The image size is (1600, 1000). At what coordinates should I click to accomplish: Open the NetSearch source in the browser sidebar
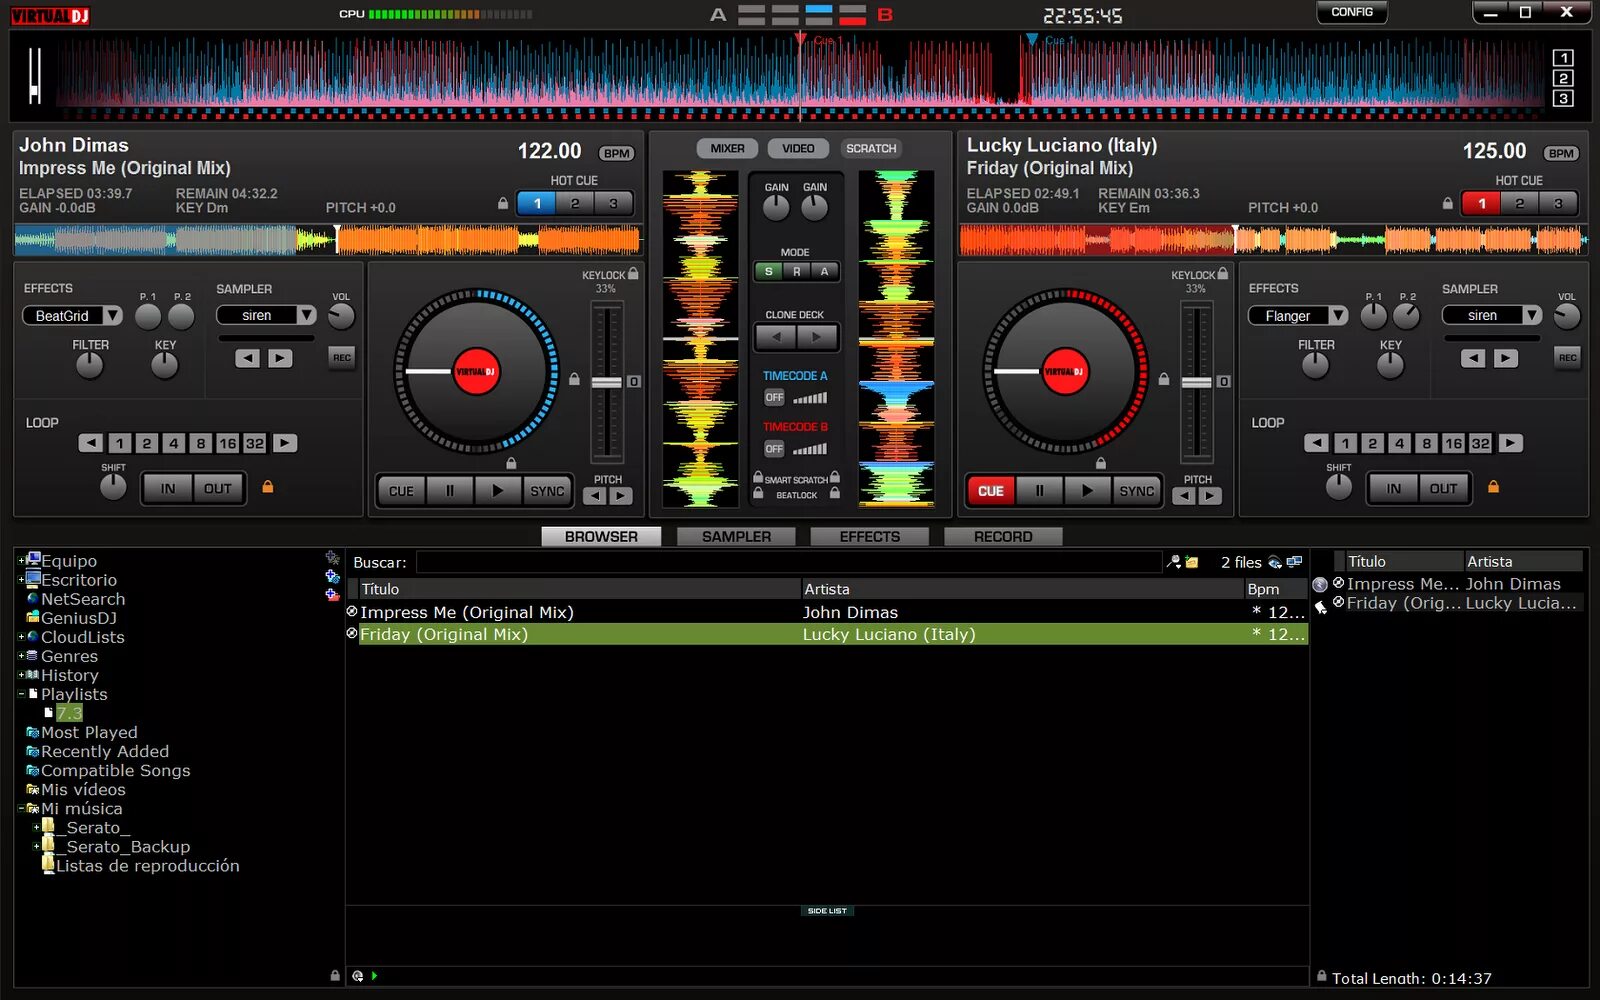click(84, 598)
